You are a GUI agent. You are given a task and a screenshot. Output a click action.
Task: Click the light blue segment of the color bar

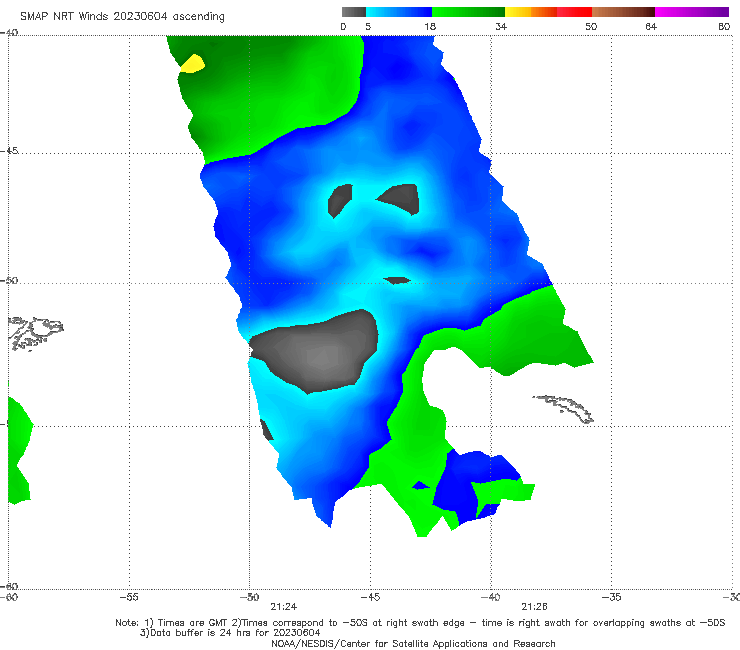399,12
